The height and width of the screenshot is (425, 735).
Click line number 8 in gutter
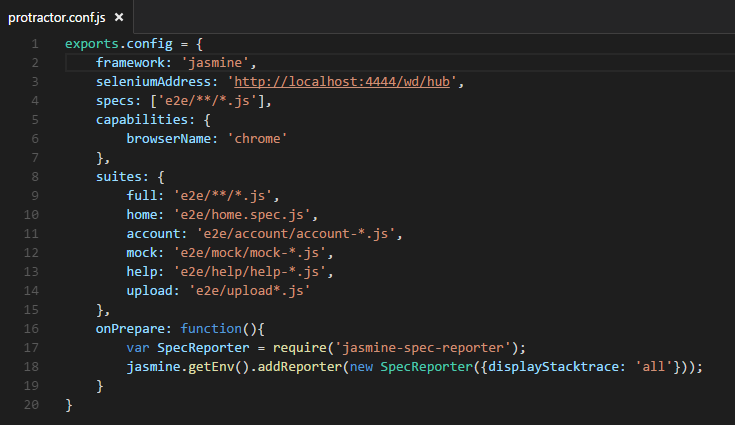tap(35, 177)
